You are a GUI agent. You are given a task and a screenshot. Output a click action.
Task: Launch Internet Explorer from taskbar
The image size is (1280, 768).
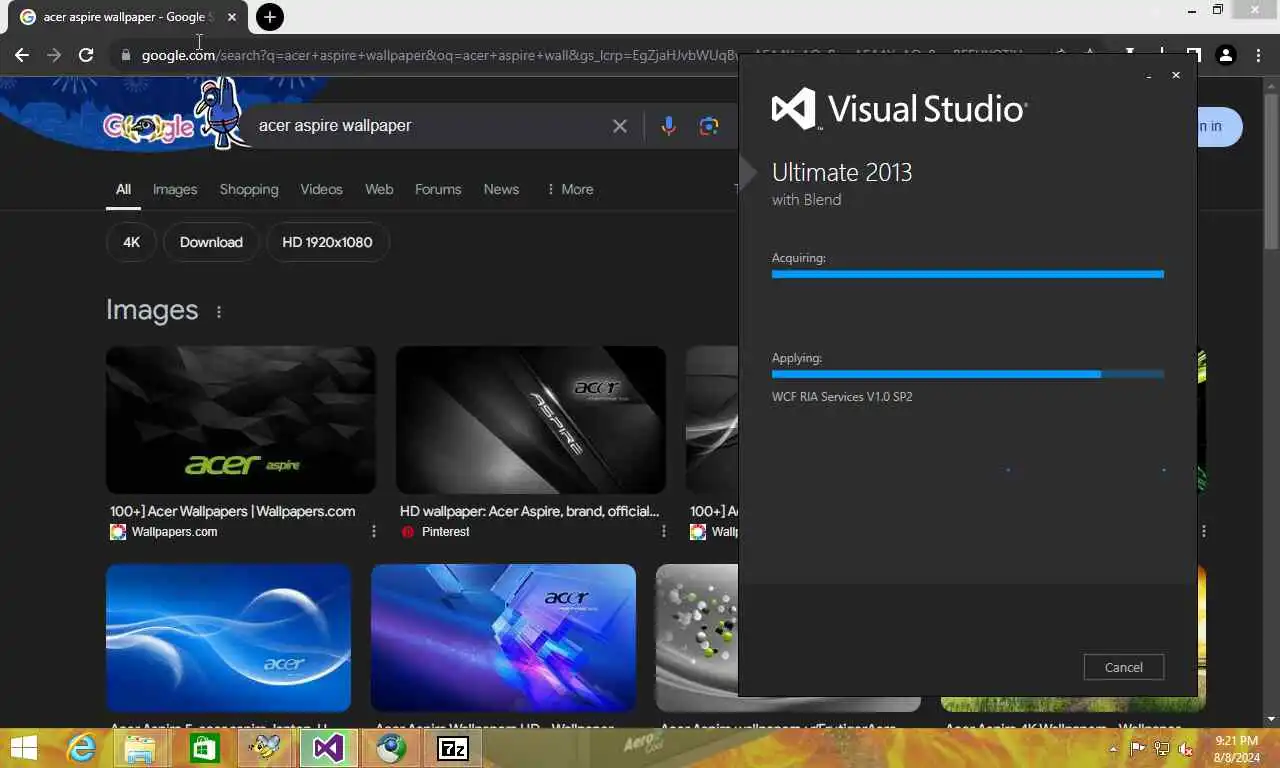82,747
